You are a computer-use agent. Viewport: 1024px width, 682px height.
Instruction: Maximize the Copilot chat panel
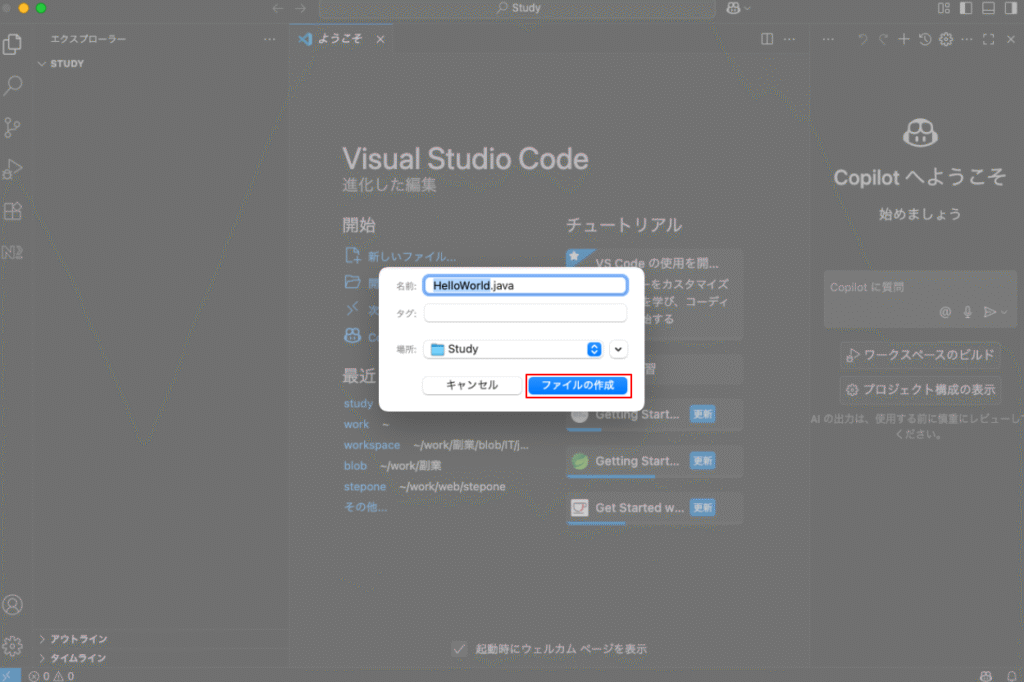pos(989,39)
